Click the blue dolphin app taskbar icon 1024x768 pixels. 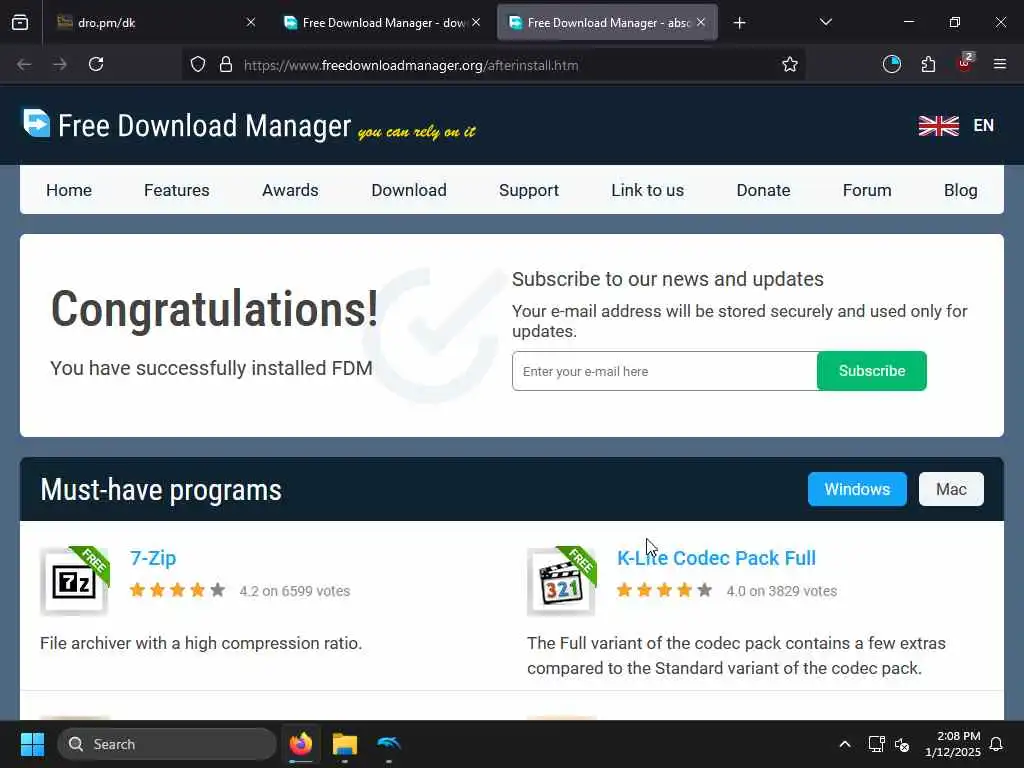[x=389, y=744]
